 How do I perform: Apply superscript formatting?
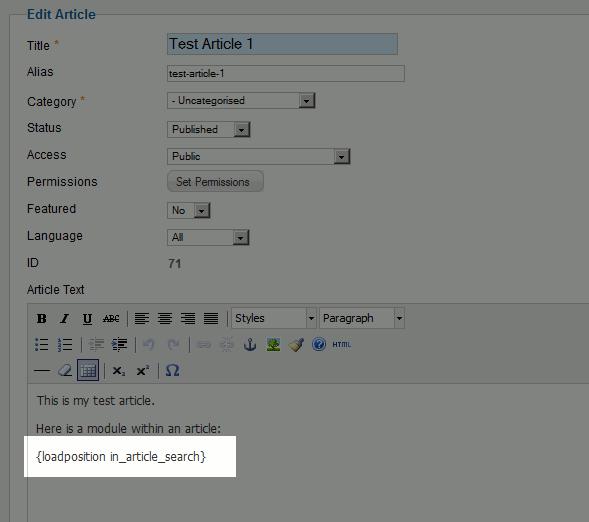pyautogui.click(x=143, y=371)
